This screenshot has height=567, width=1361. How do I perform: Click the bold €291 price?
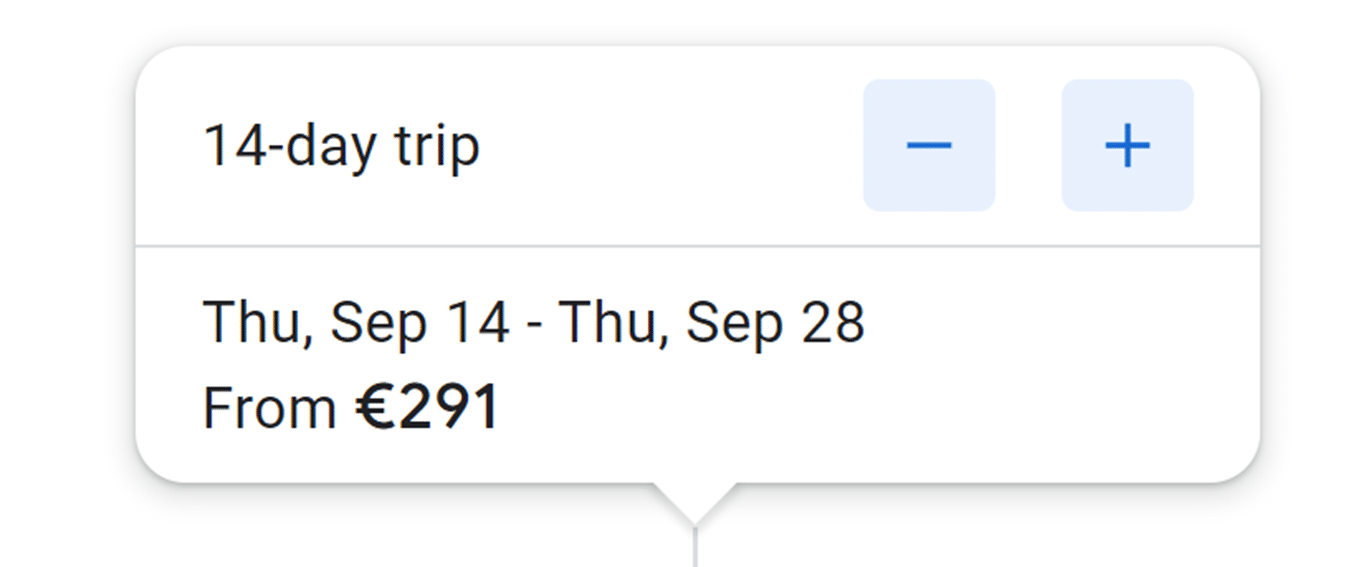click(427, 408)
